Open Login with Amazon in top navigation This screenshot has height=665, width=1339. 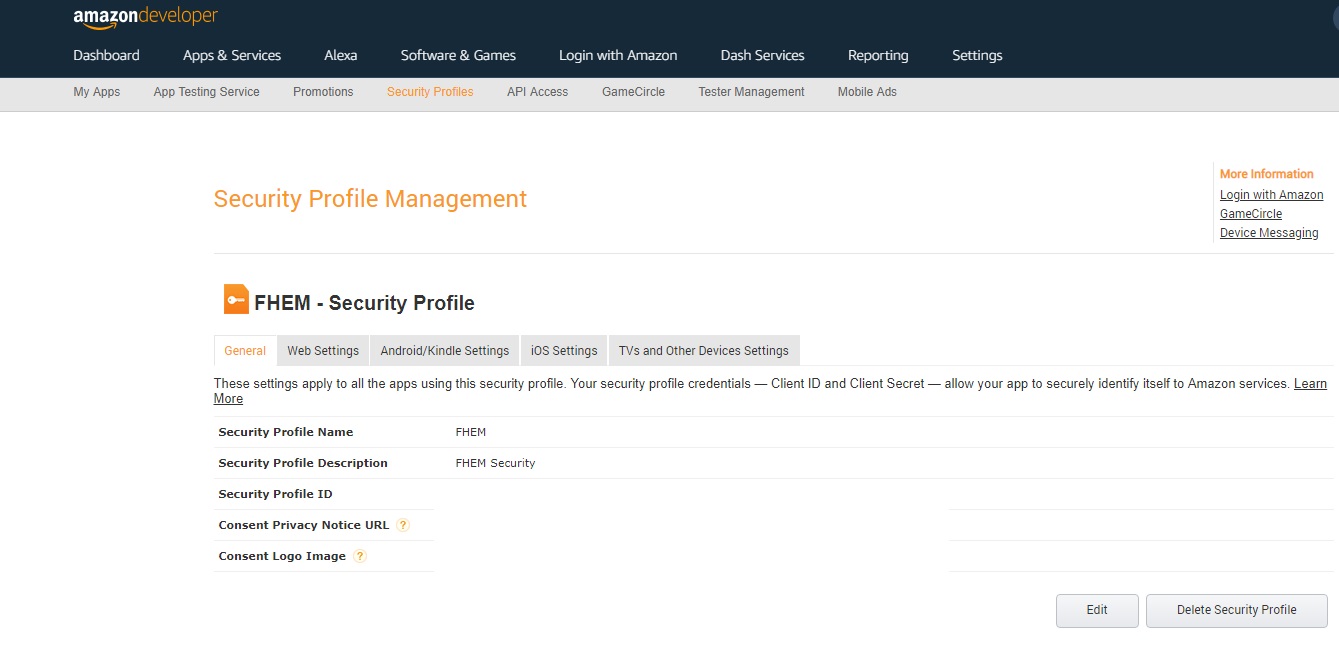[618, 55]
